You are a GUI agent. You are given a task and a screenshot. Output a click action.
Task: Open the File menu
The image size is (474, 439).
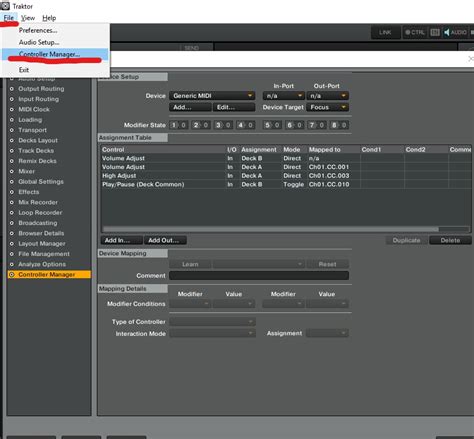9,18
